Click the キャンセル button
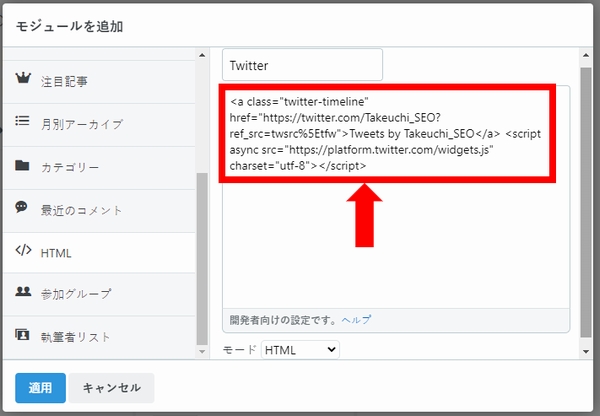This screenshot has width=600, height=416. (112, 388)
